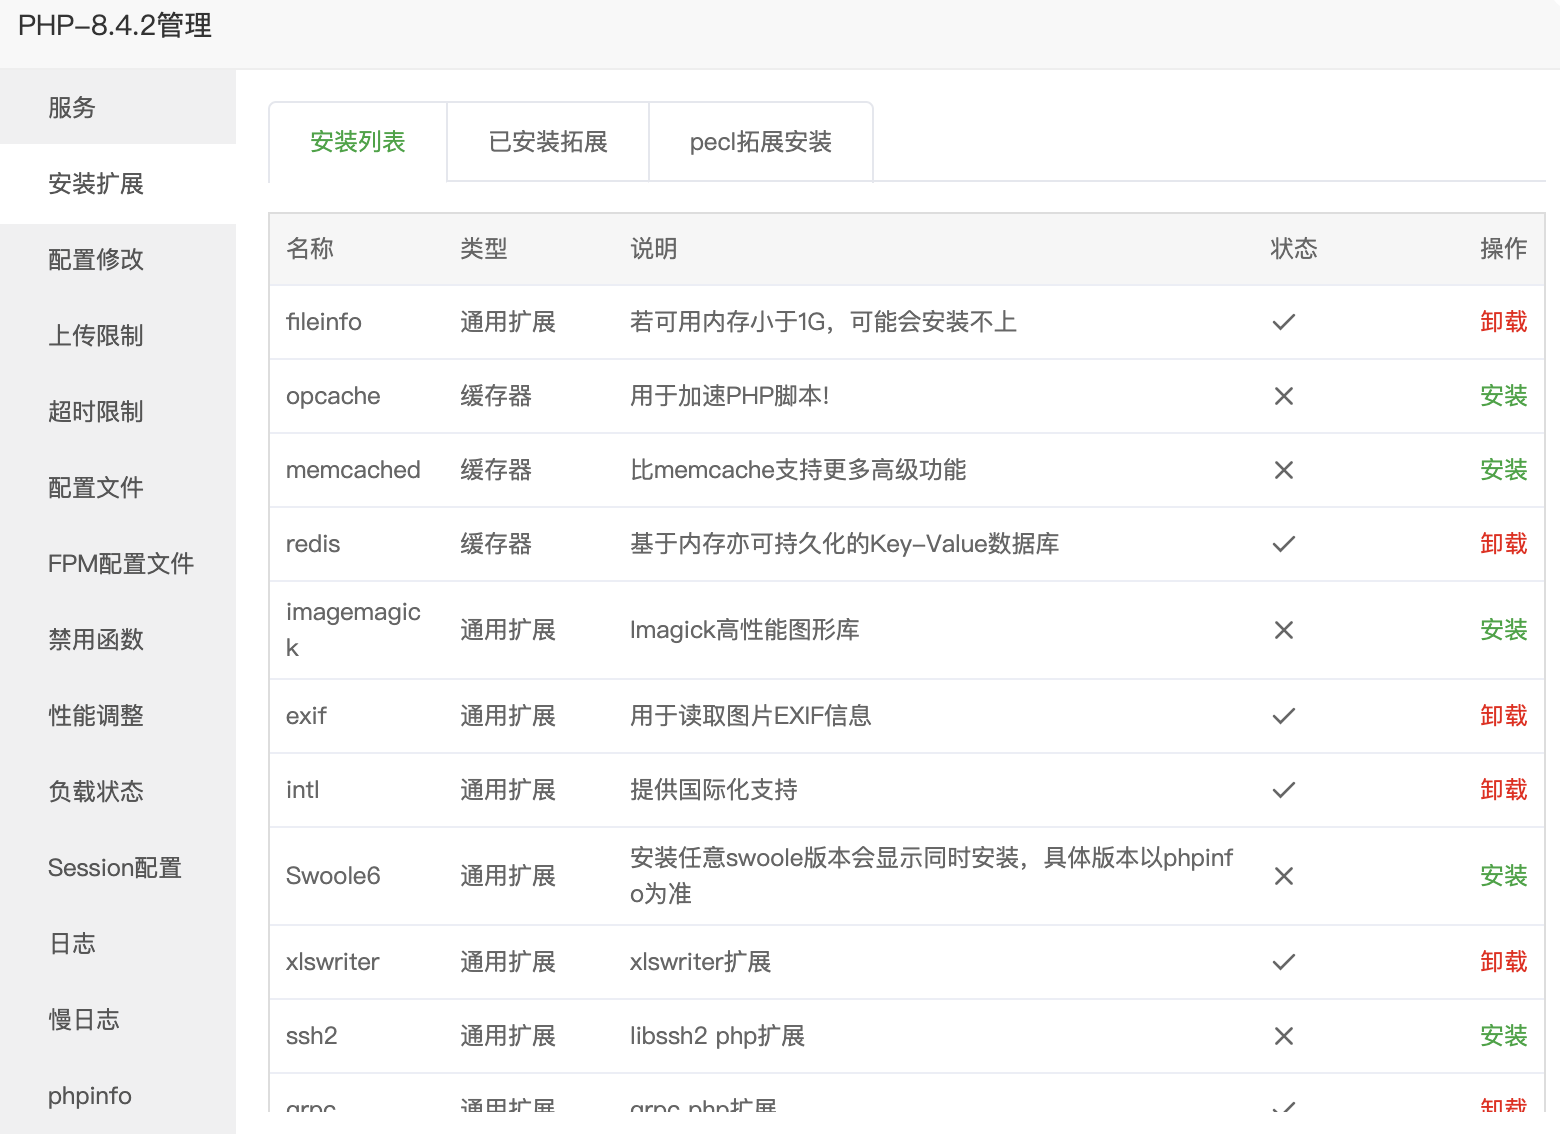Viewport: 1560px width, 1134px height.
Task: Switch to 安装列表 tab
Action: [x=358, y=142]
